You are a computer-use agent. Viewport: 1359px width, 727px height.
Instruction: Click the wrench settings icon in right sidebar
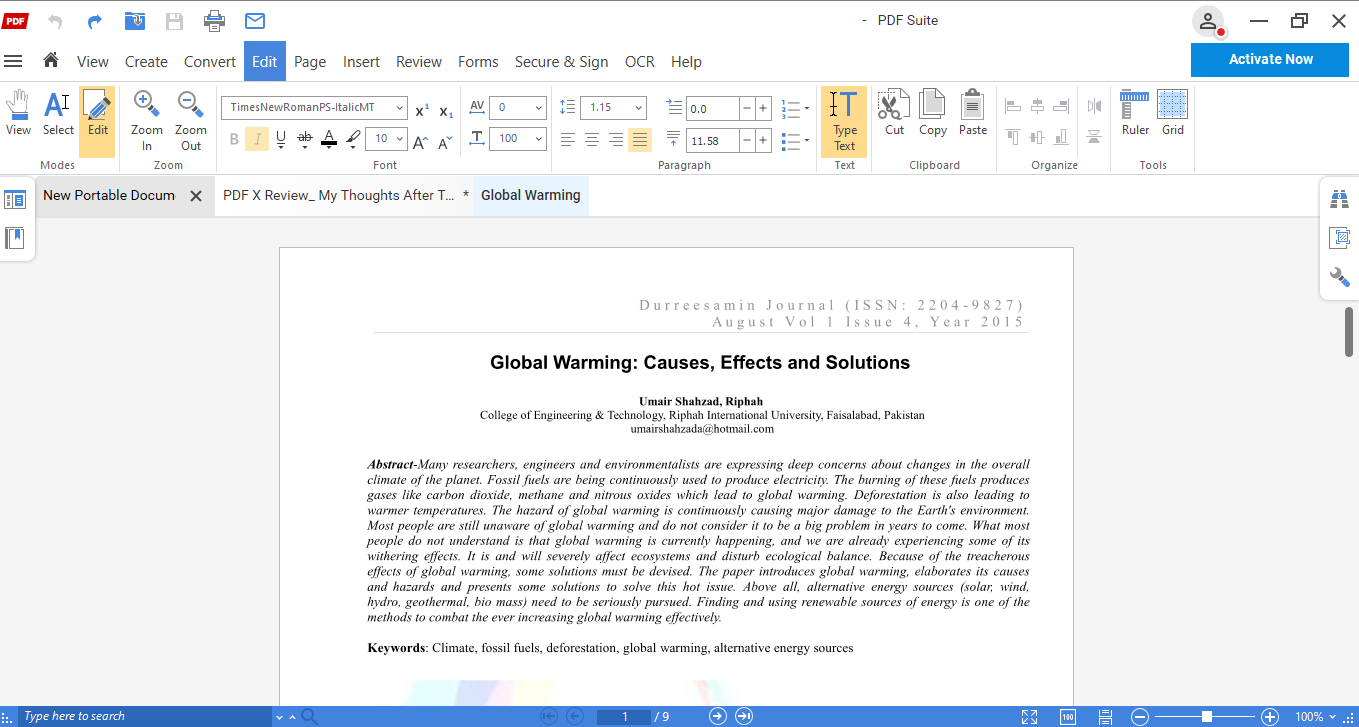[x=1339, y=277]
